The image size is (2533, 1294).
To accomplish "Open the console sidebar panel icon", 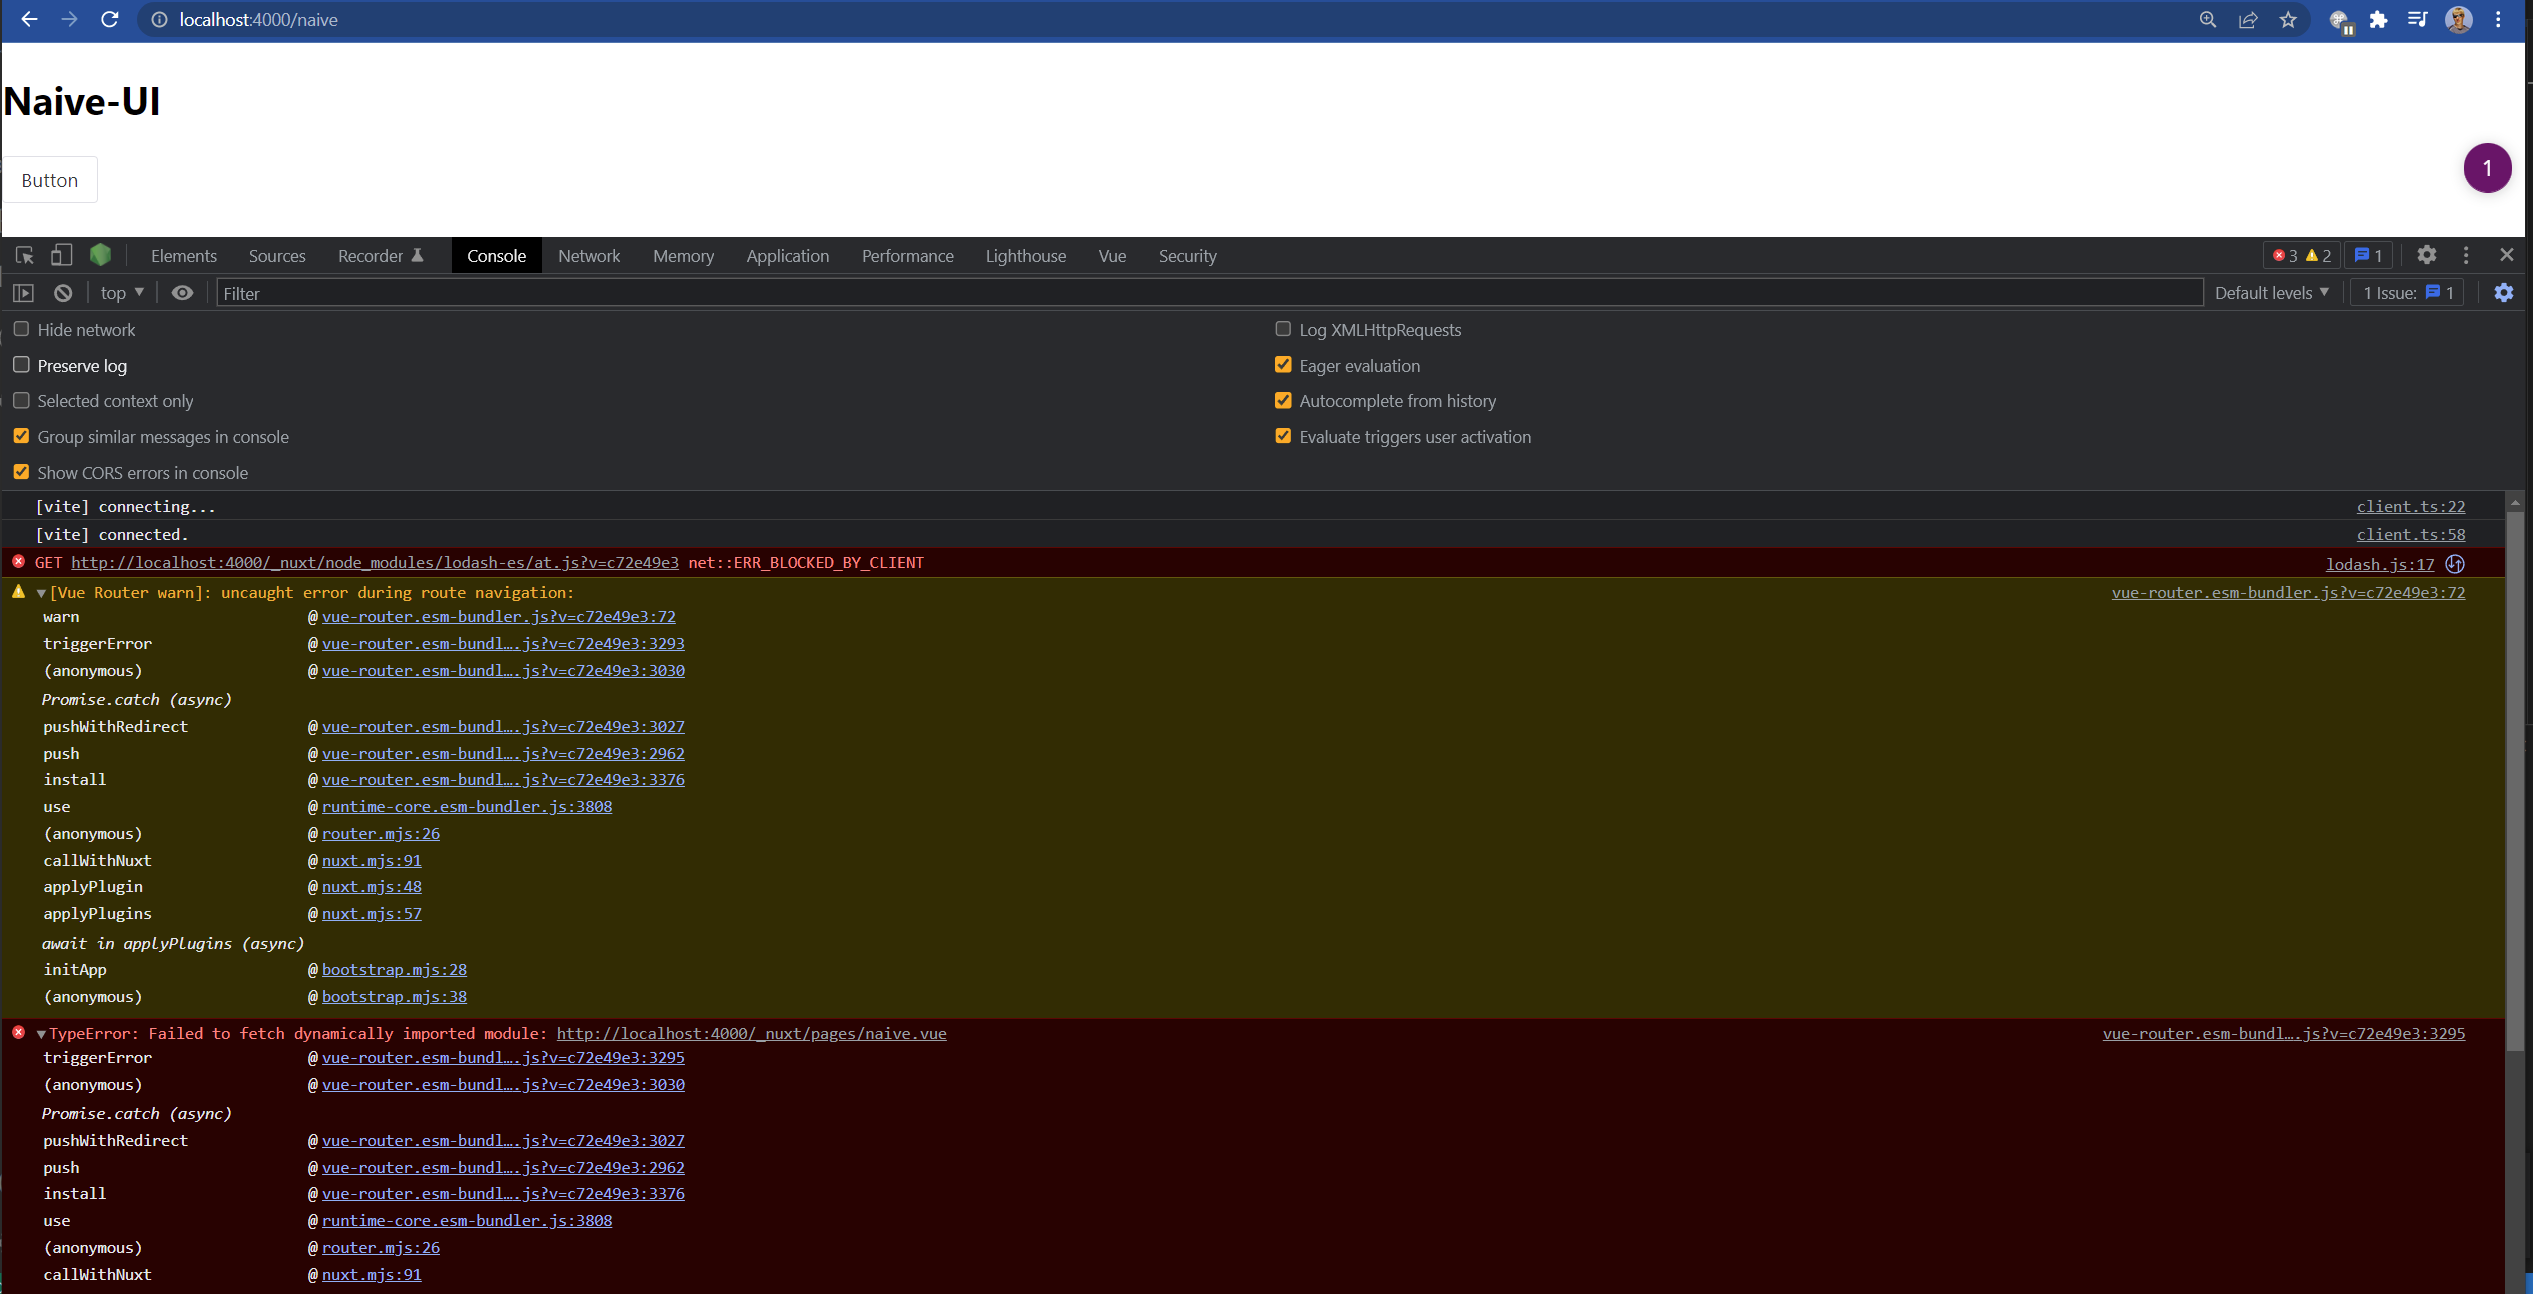I will [23, 292].
